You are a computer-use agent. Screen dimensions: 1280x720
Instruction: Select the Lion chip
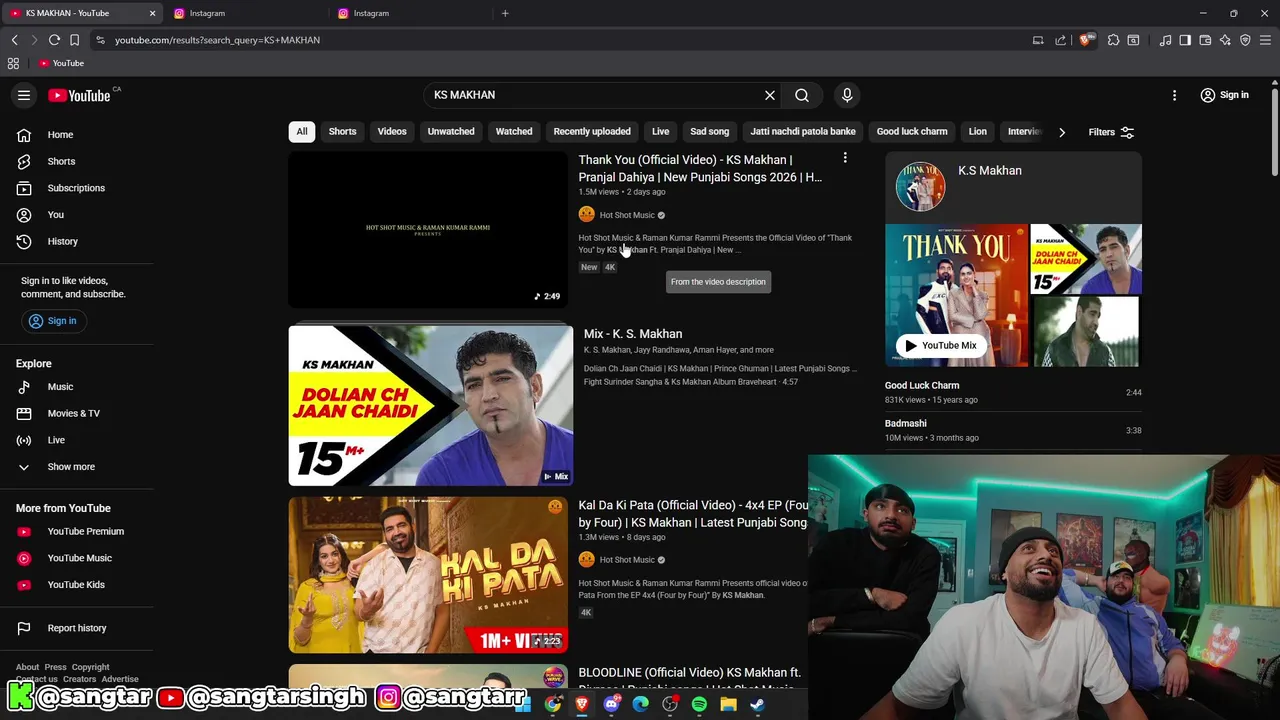(x=978, y=131)
